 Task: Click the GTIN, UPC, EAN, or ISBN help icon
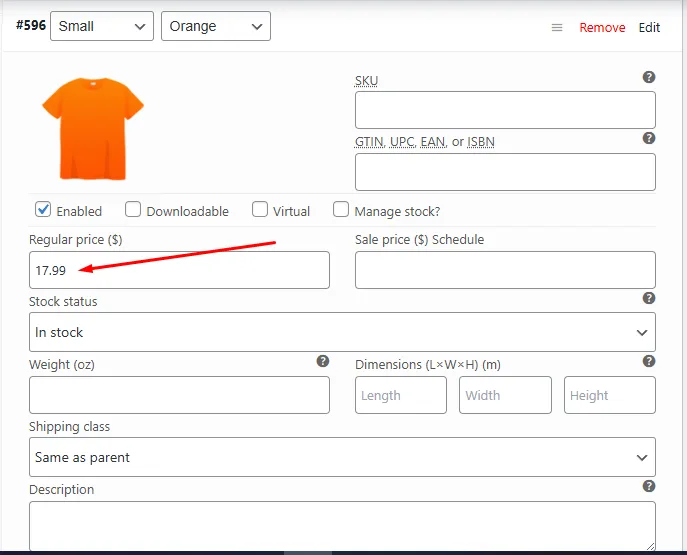pyautogui.click(x=649, y=138)
